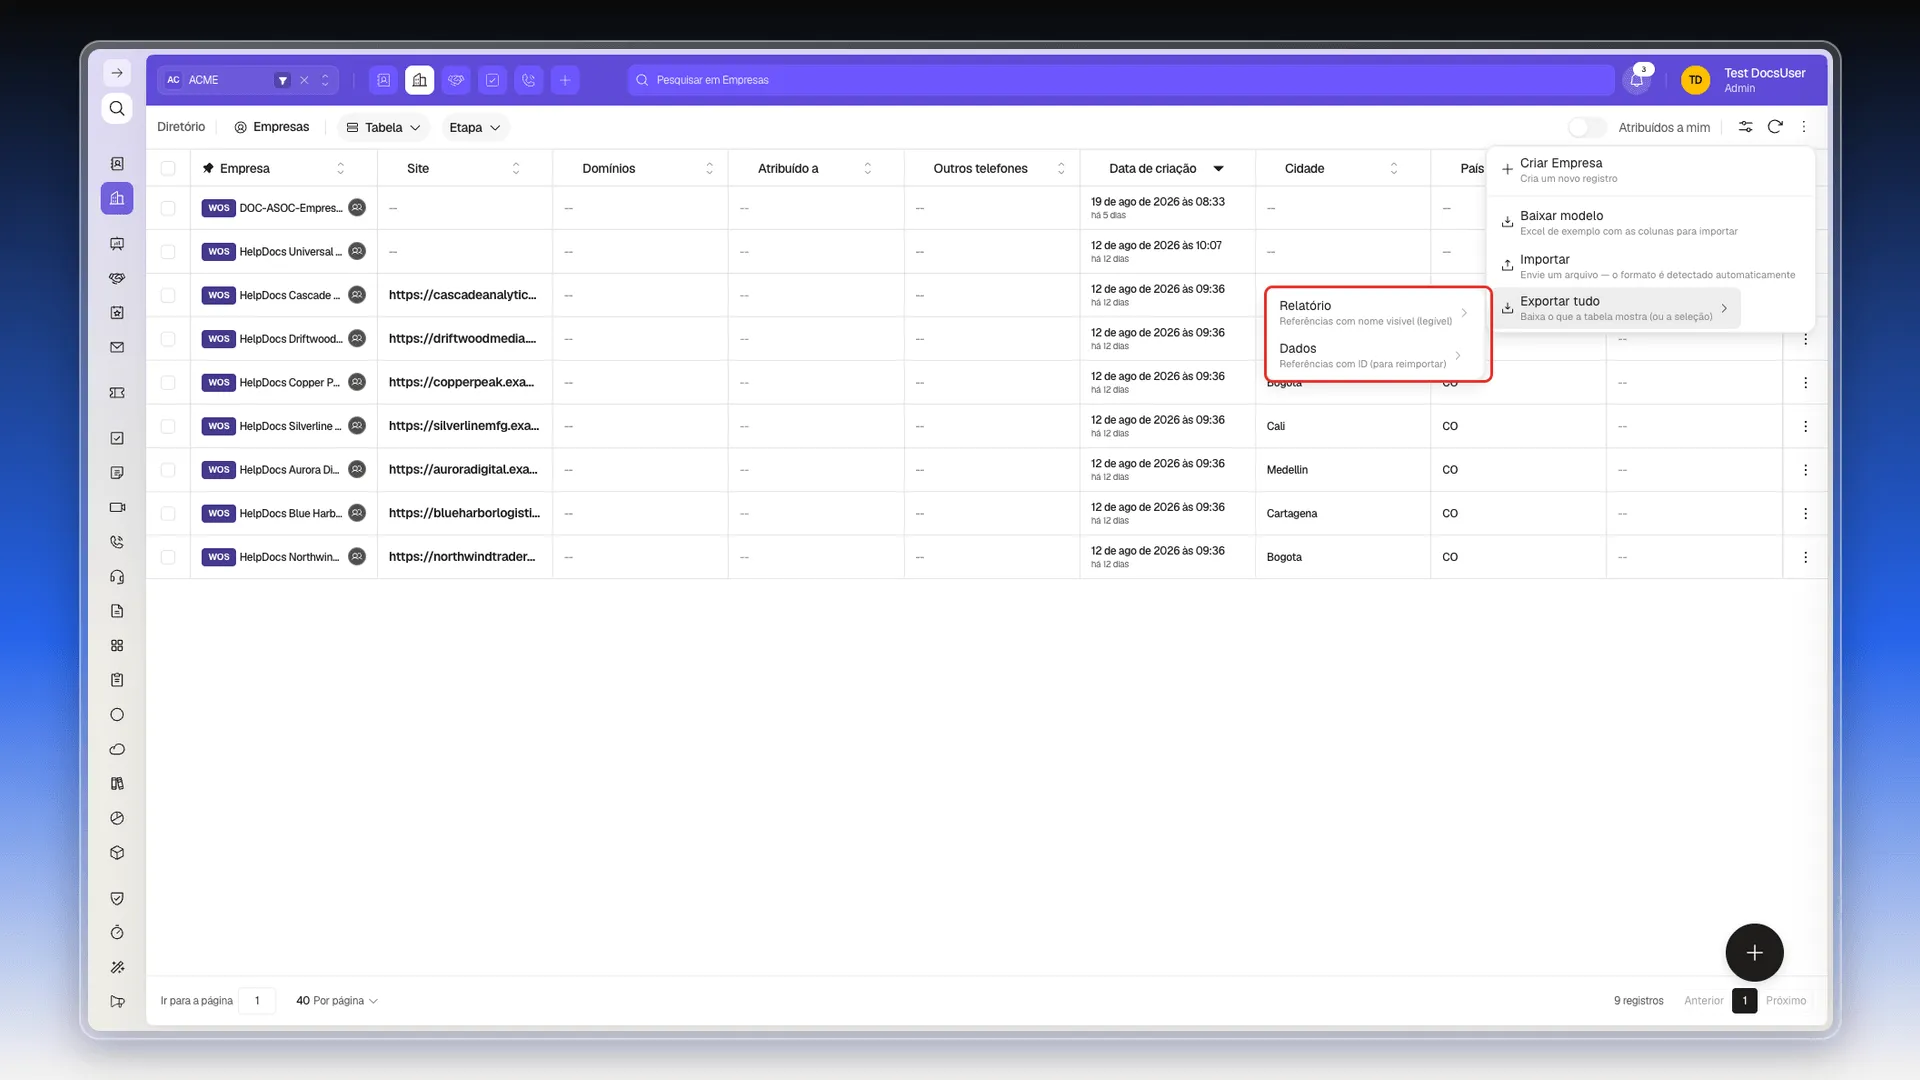1920x1080 pixels.
Task: Select checkbox for HelpDocs Northwin row
Action: coord(168,557)
